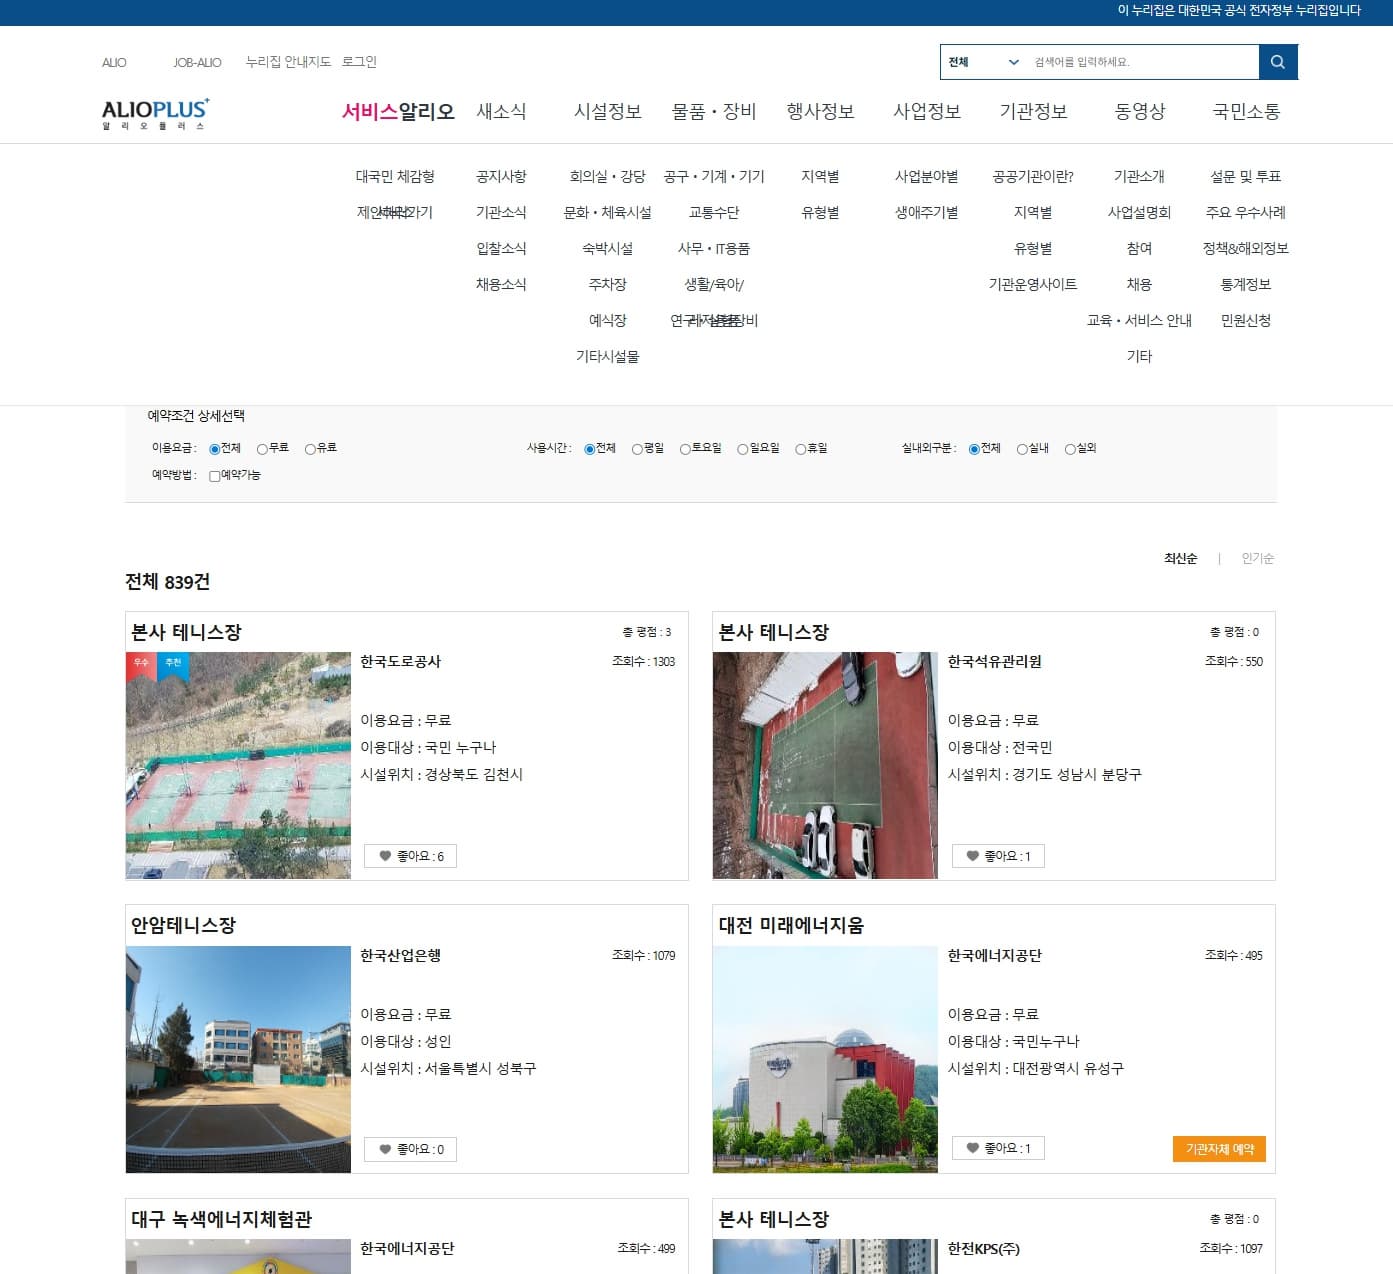Open 생애주기별 submenu item
Viewport: 1393px width, 1274px height.
(x=927, y=212)
